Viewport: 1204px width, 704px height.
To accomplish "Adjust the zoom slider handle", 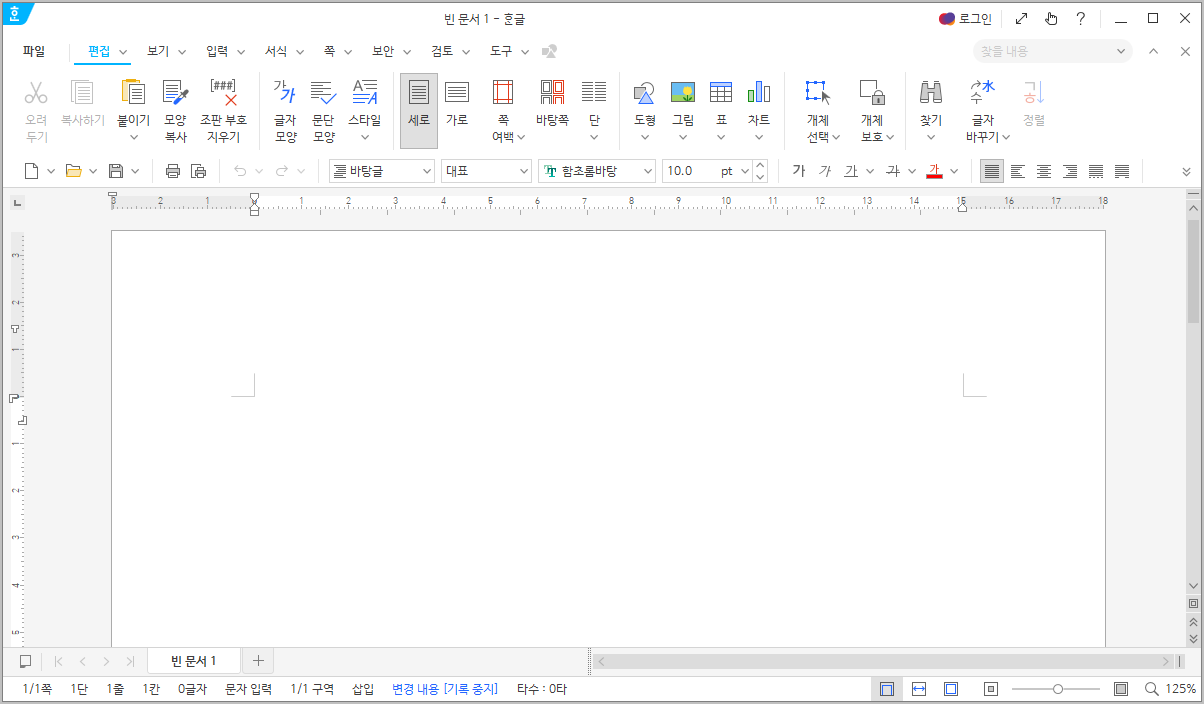I will tap(1057, 689).
